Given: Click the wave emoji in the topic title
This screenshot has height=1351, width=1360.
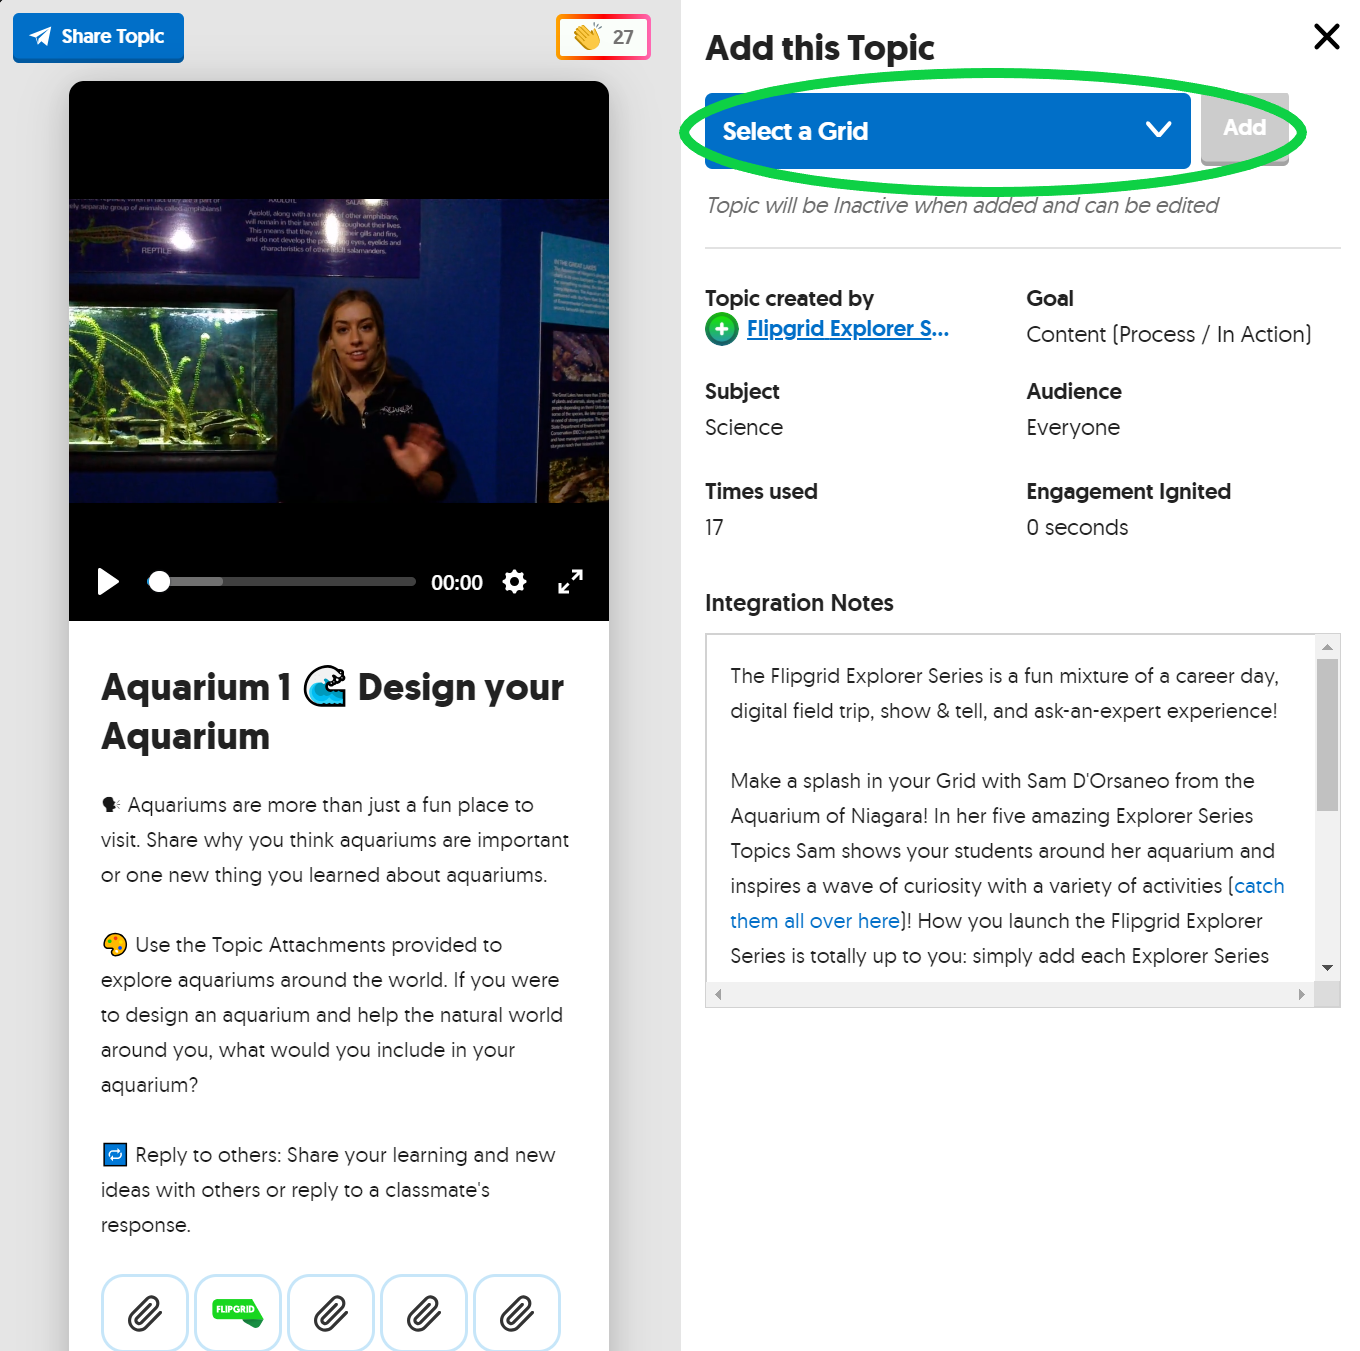Looking at the screenshot, I should 325,687.
